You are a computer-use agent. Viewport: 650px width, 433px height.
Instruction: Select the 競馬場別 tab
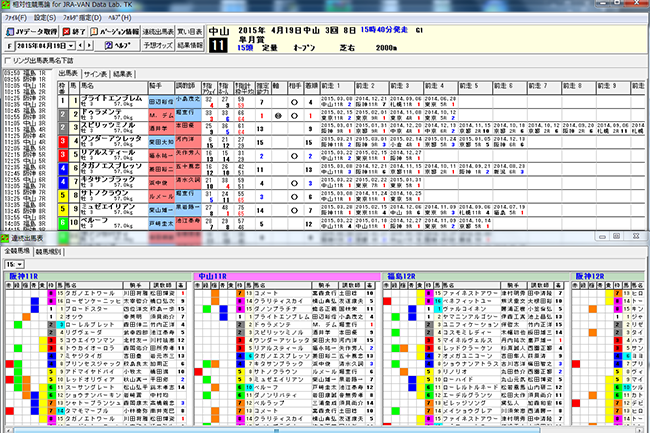point(49,252)
